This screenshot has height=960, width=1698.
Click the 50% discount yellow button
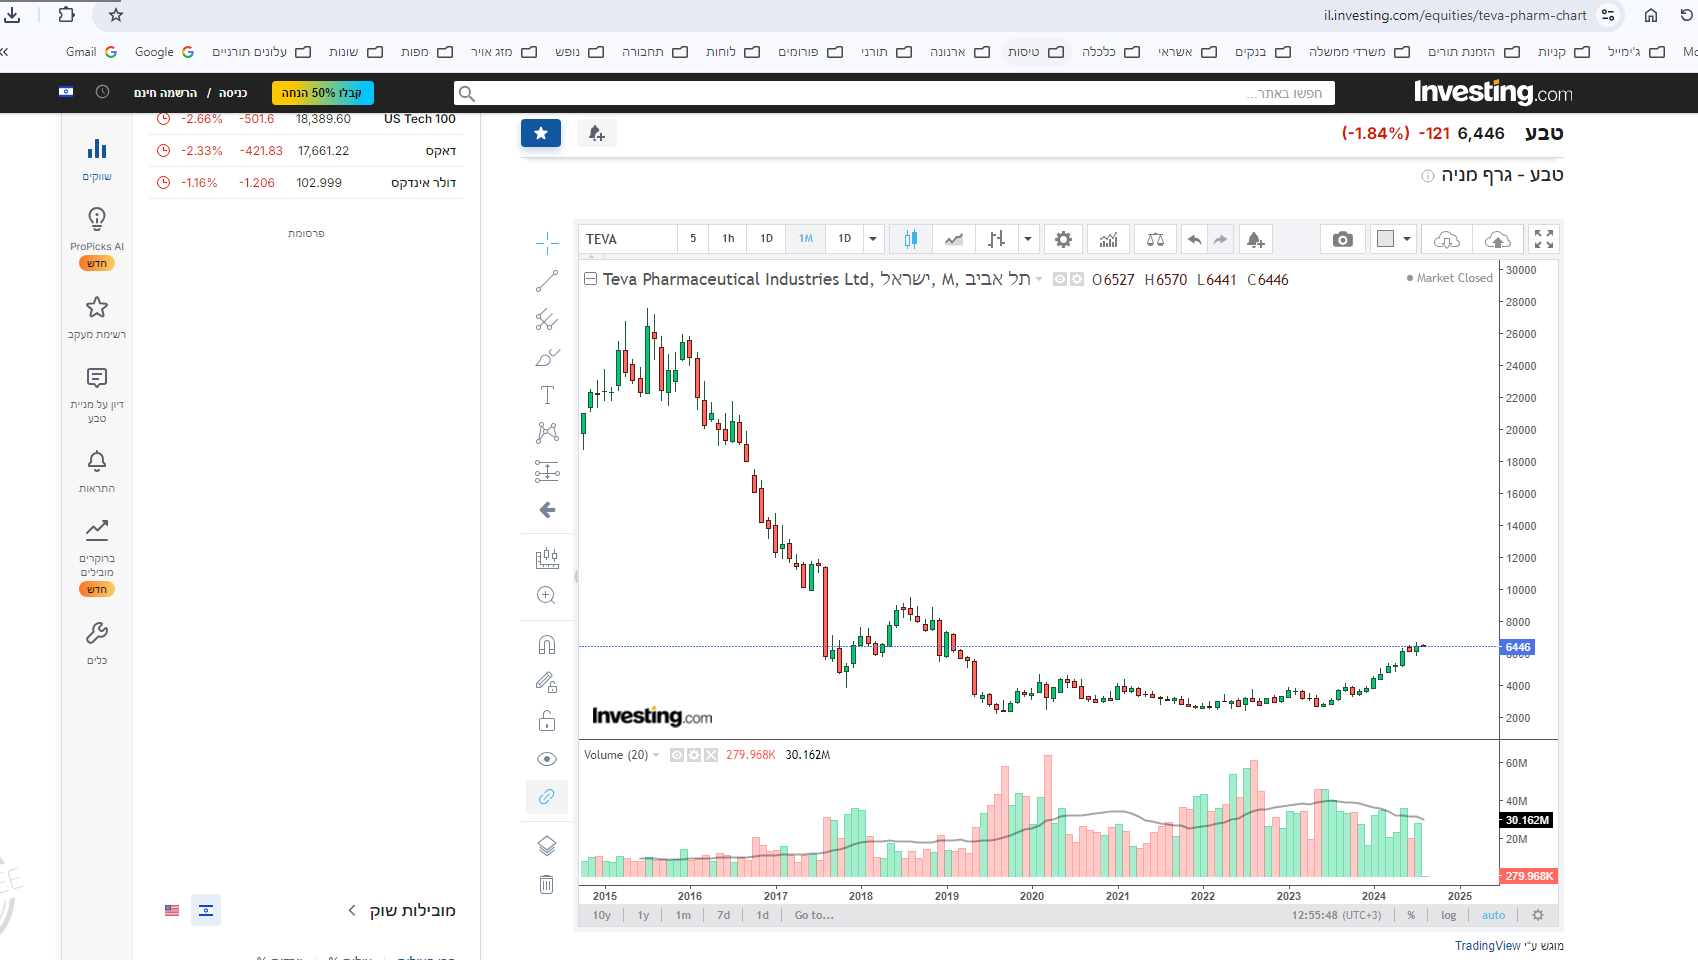(x=322, y=93)
